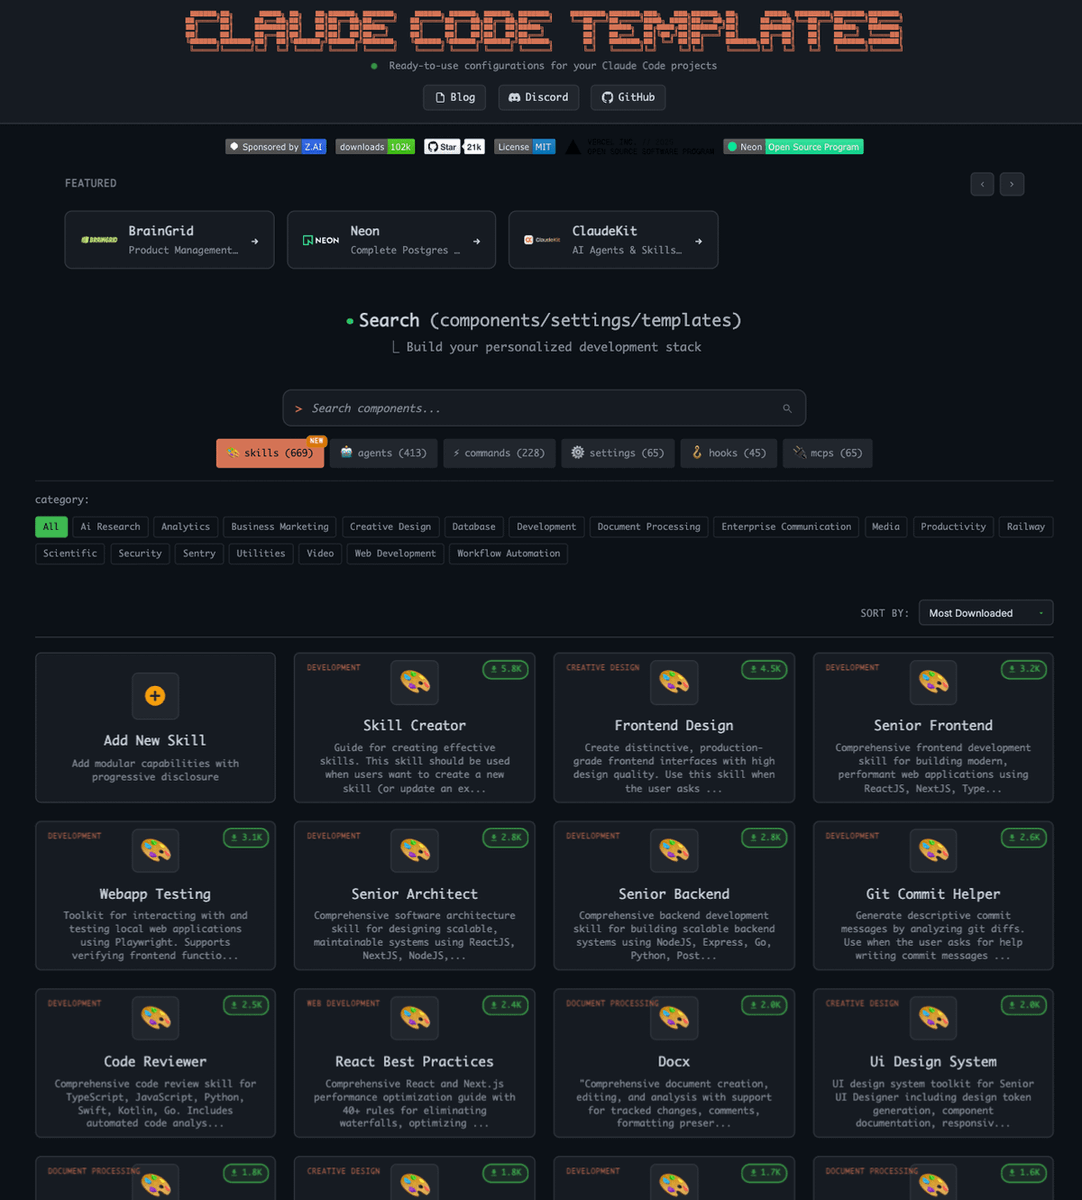
Task: Open the Neon featured card
Action: coord(391,240)
